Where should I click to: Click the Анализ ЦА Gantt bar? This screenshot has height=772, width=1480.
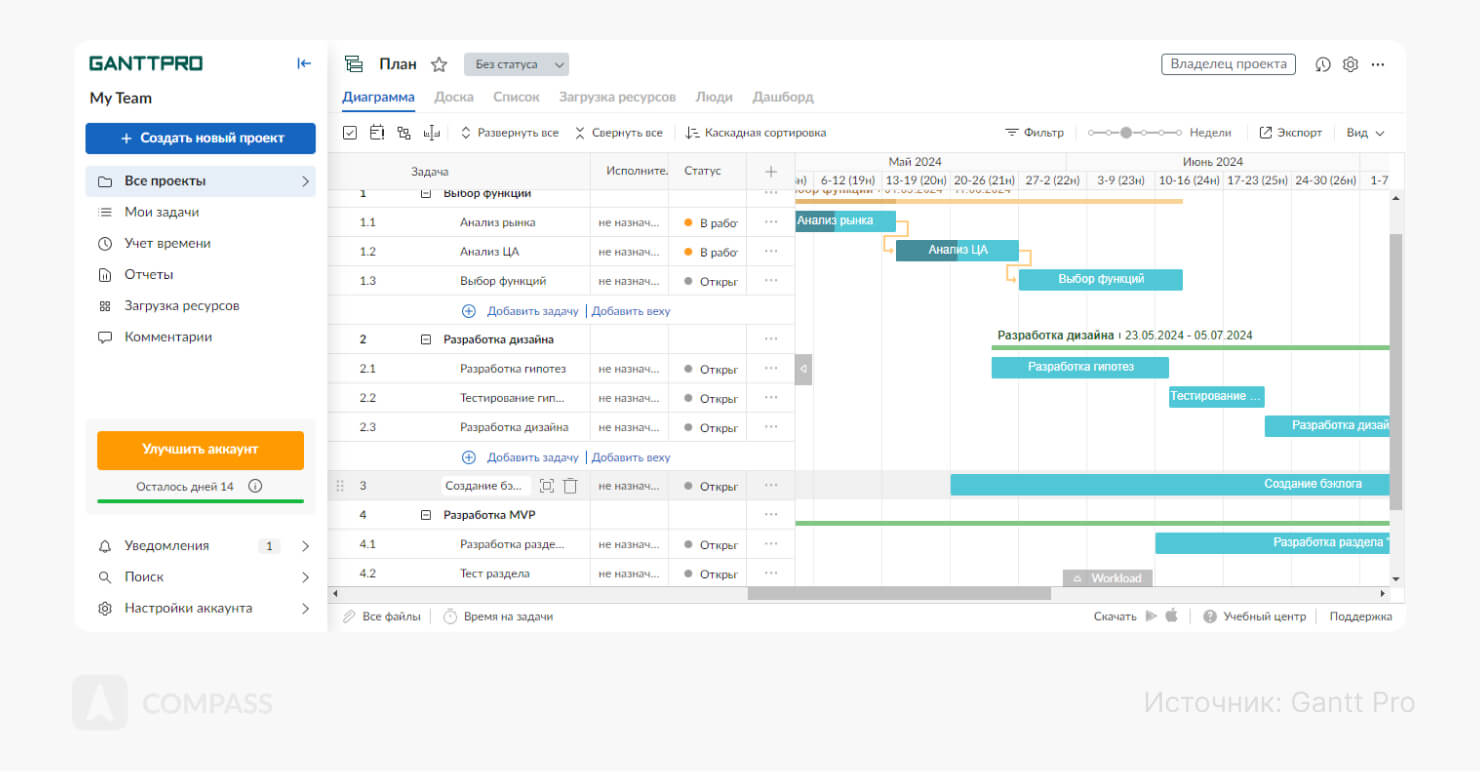coord(957,250)
